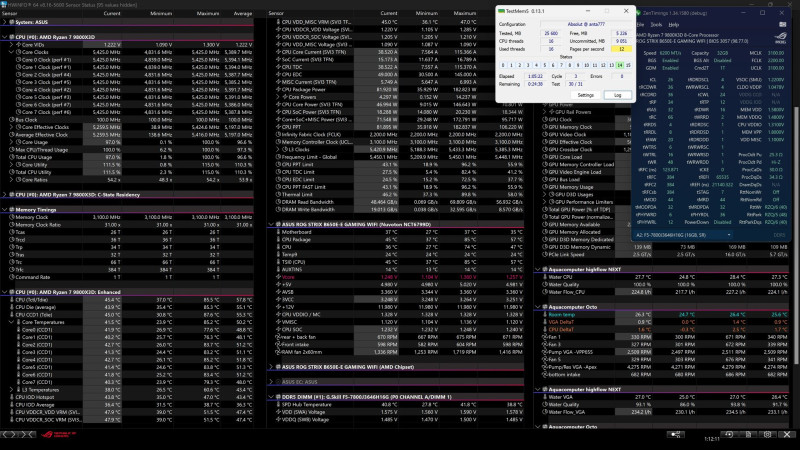Screen dimensions: 800x450
Task: Open the Tools menu in ZenTimings
Action: 656,24
